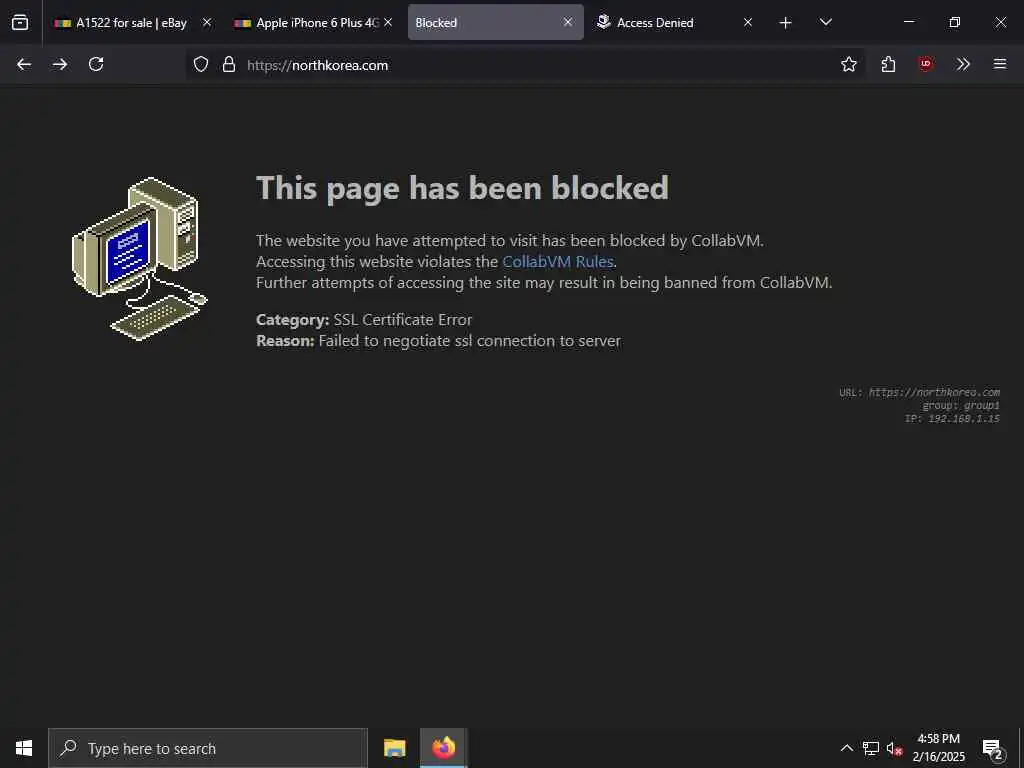The image size is (1024, 768).
Task: Open the Extensions puzzle icon
Action: [x=888, y=64]
